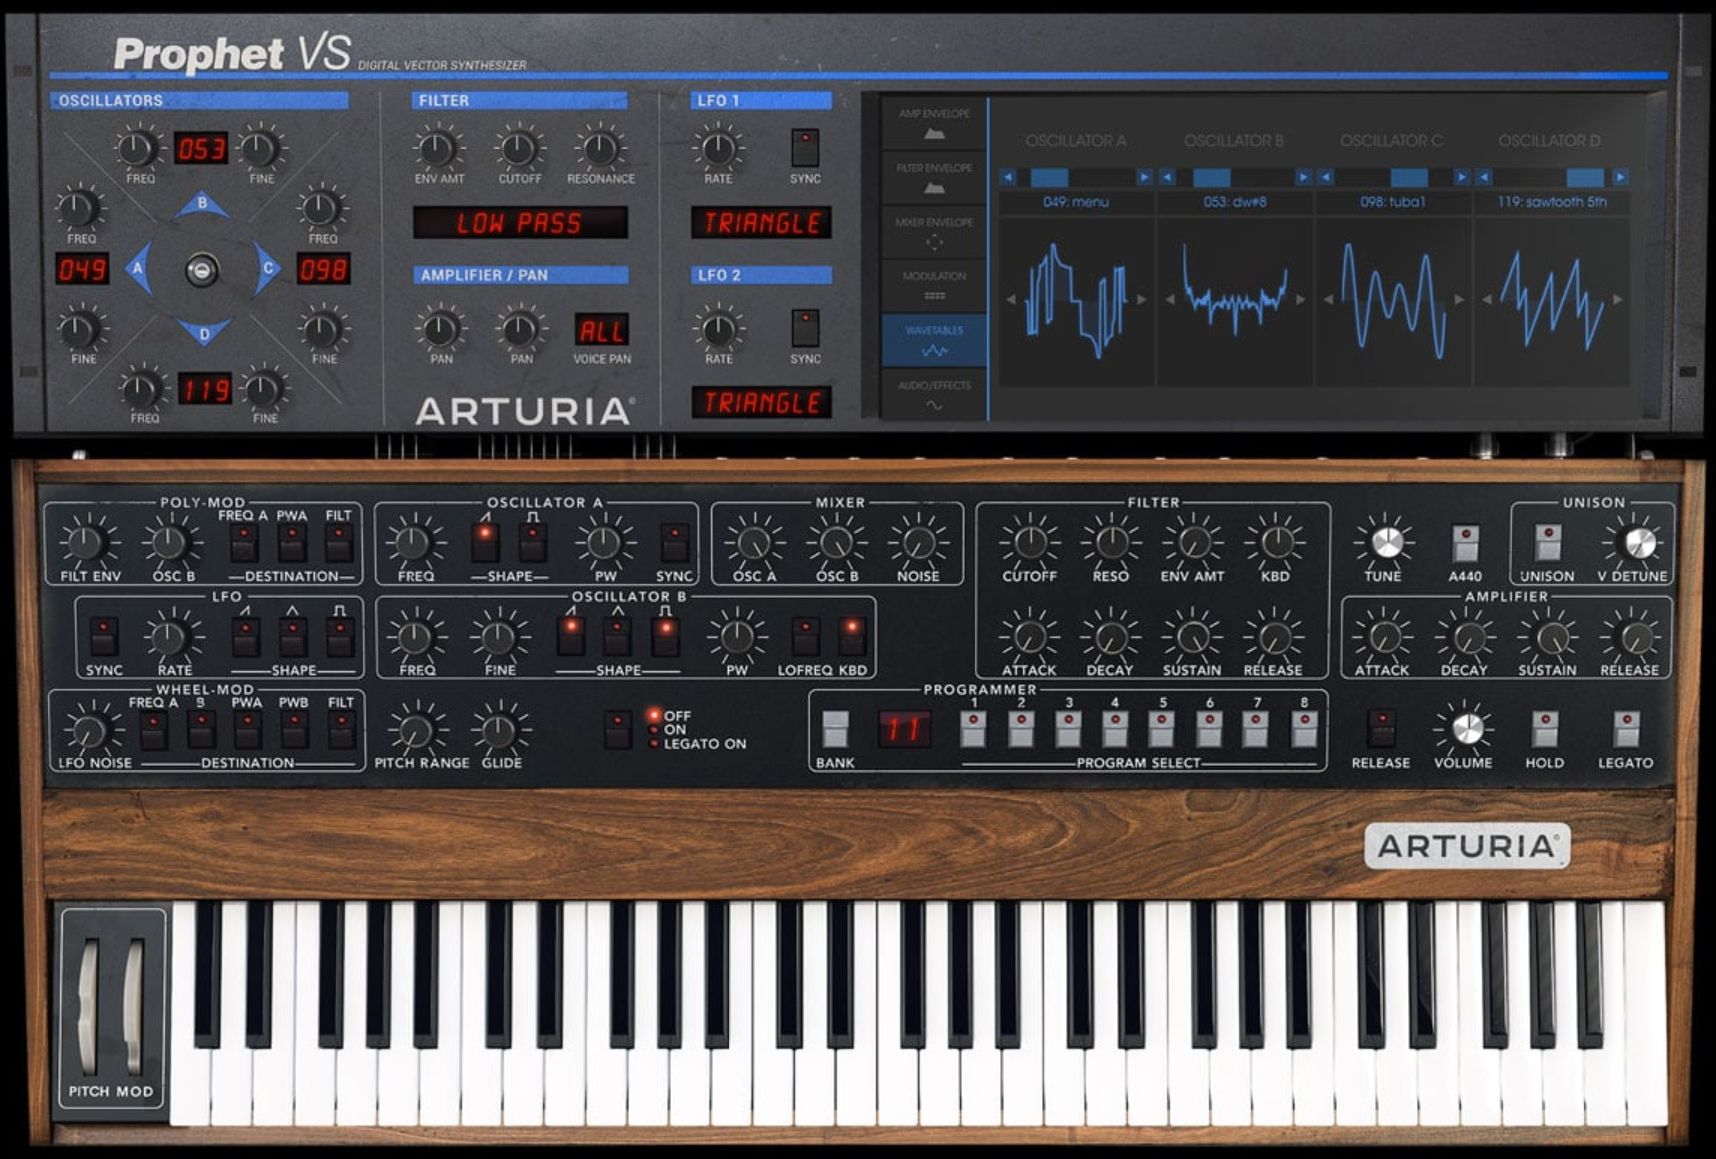Click the Glide knob

coord(499,730)
